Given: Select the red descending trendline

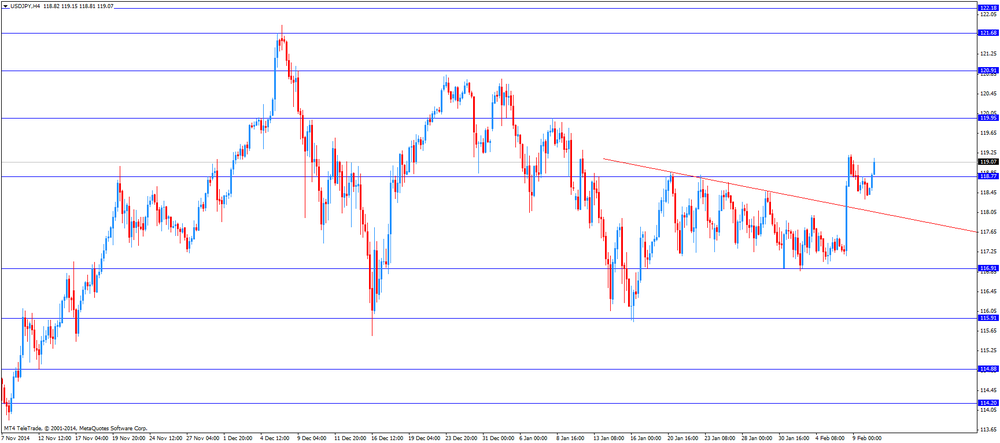Looking at the screenshot, I should (789, 195).
